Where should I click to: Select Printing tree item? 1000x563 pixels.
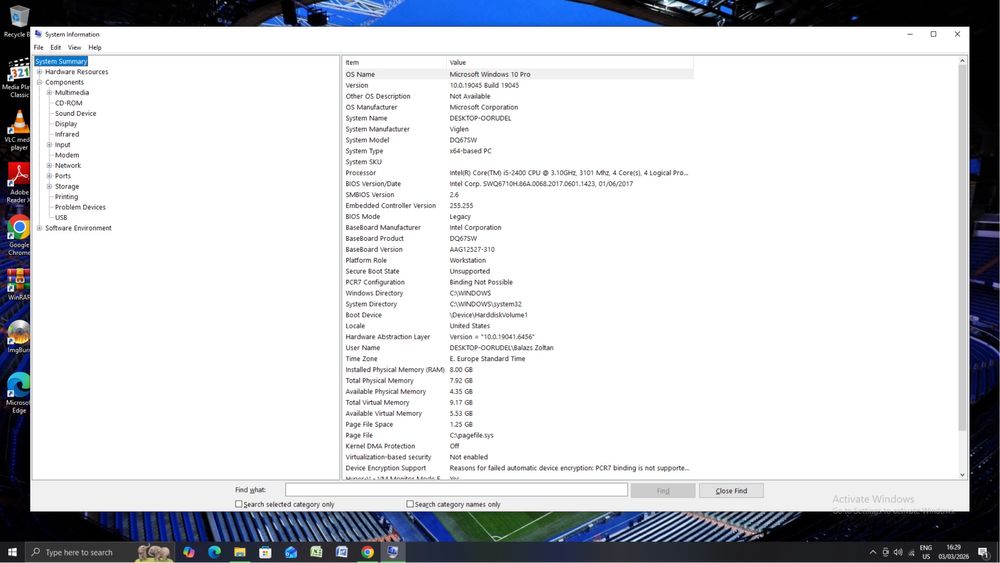click(66, 196)
